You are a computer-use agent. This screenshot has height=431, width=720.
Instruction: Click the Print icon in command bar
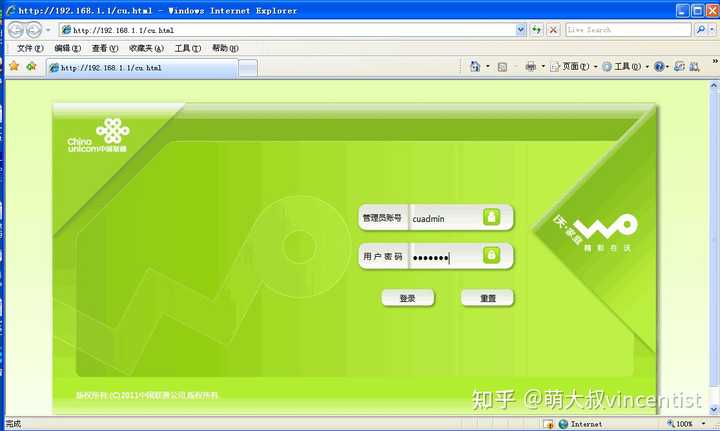[531, 67]
